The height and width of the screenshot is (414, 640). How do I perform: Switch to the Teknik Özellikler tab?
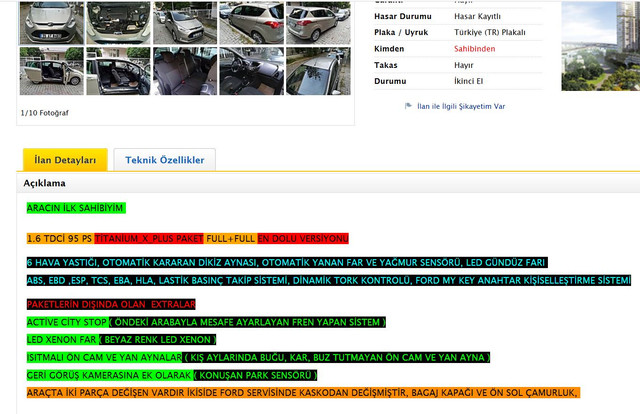(164, 160)
